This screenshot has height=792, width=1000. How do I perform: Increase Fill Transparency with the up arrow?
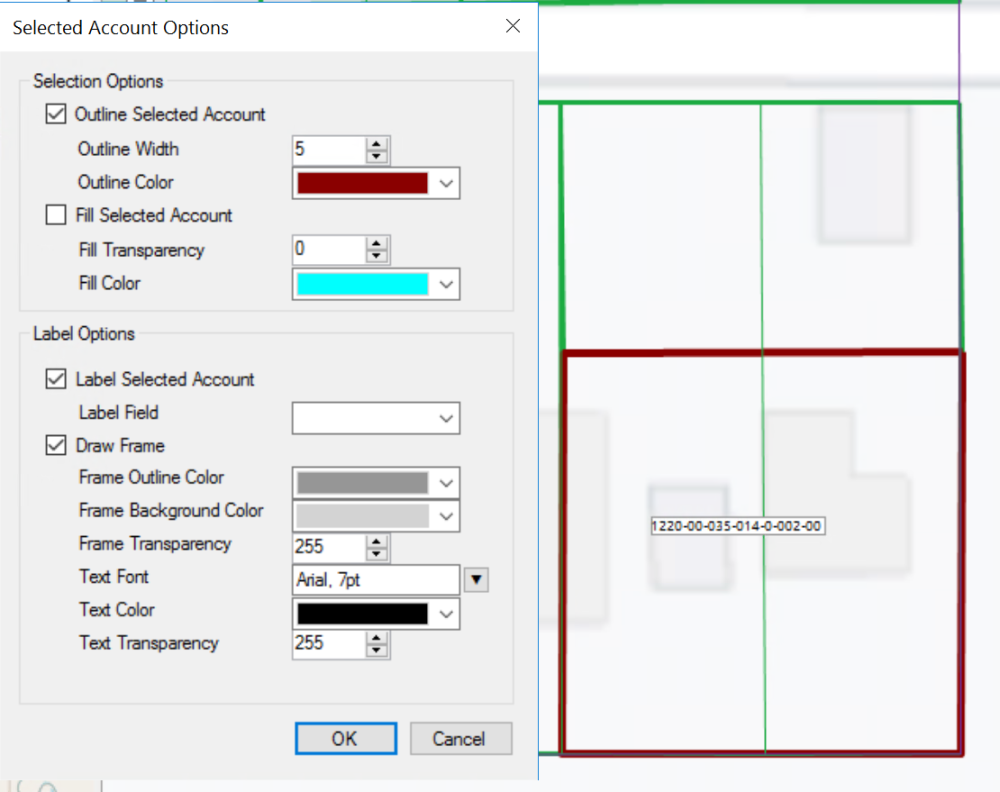(377, 245)
